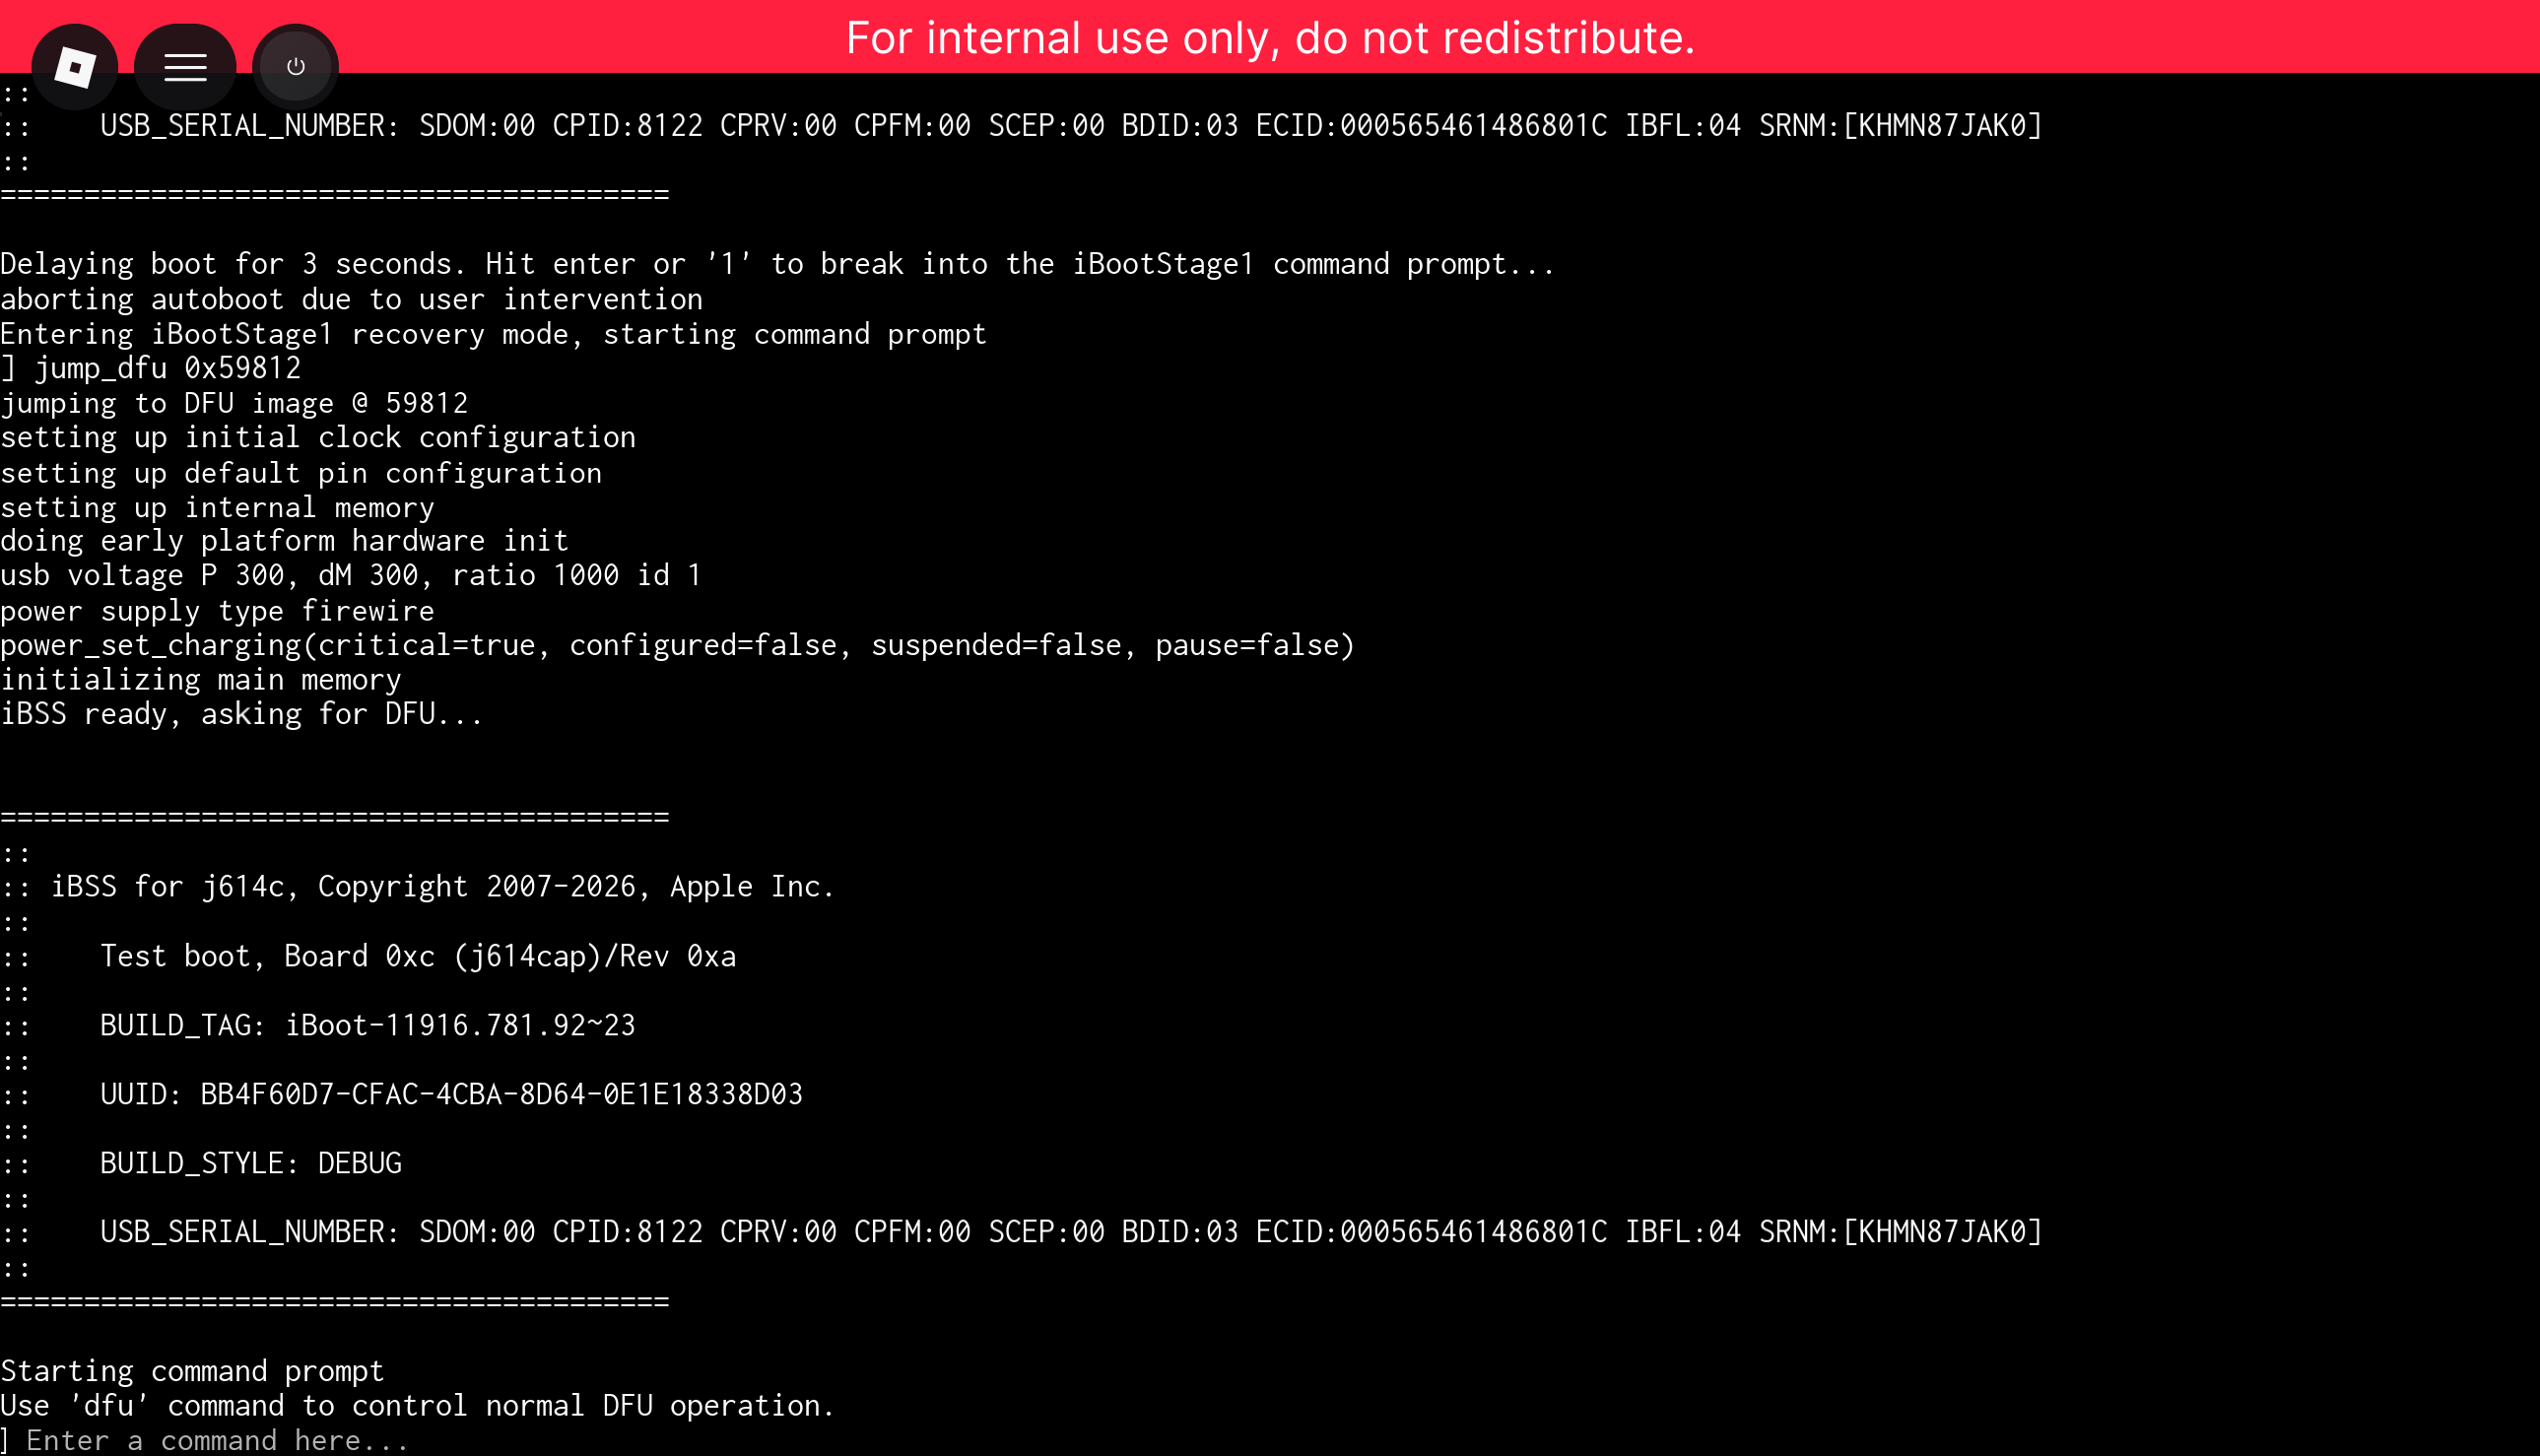Click the power_set_charging log line
2540x1456 pixels.
coord(677,645)
